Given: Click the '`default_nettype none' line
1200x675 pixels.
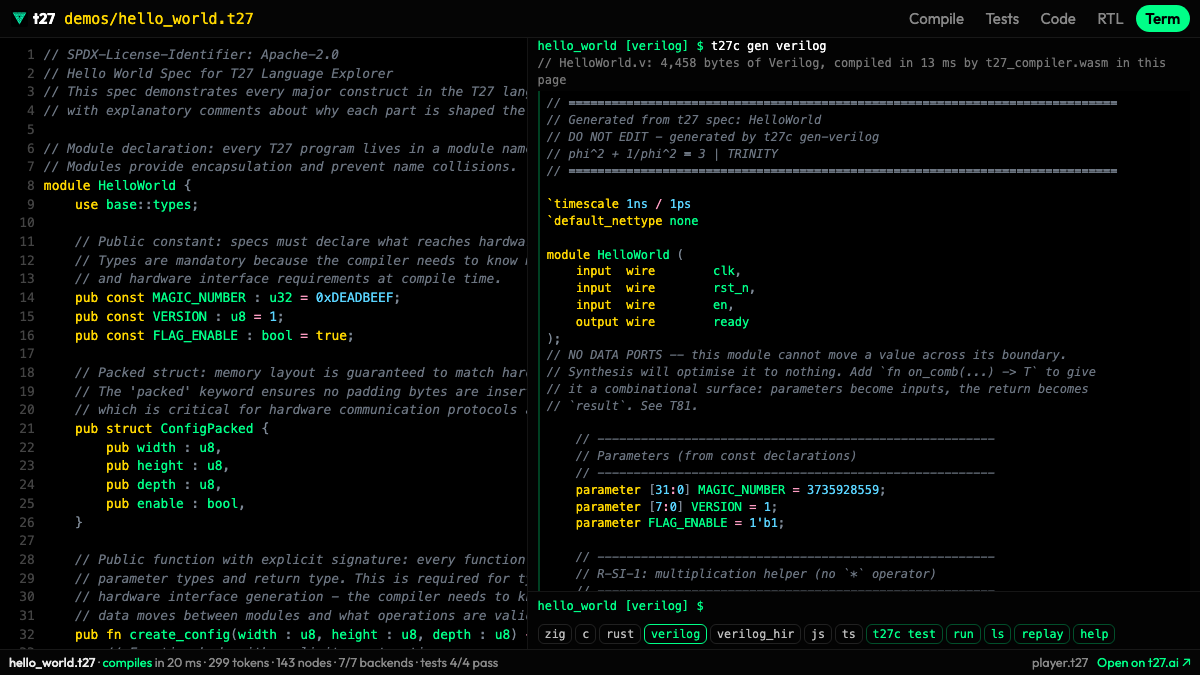Looking at the screenshot, I should (623, 221).
